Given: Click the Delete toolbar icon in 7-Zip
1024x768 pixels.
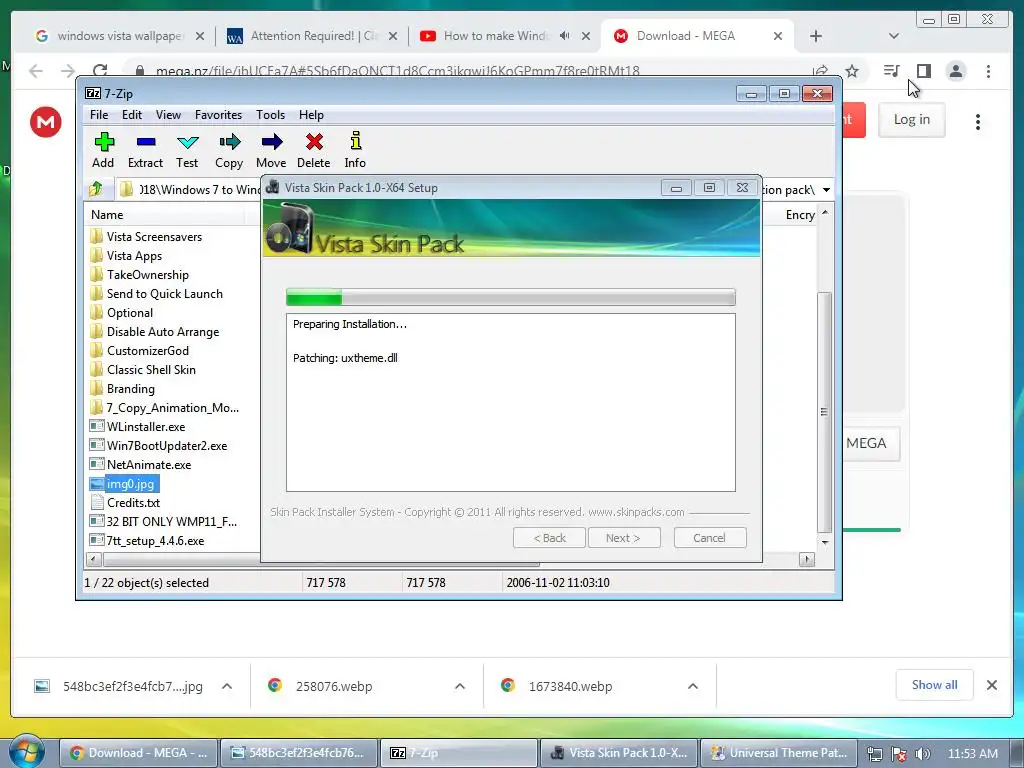Looking at the screenshot, I should pos(313,150).
